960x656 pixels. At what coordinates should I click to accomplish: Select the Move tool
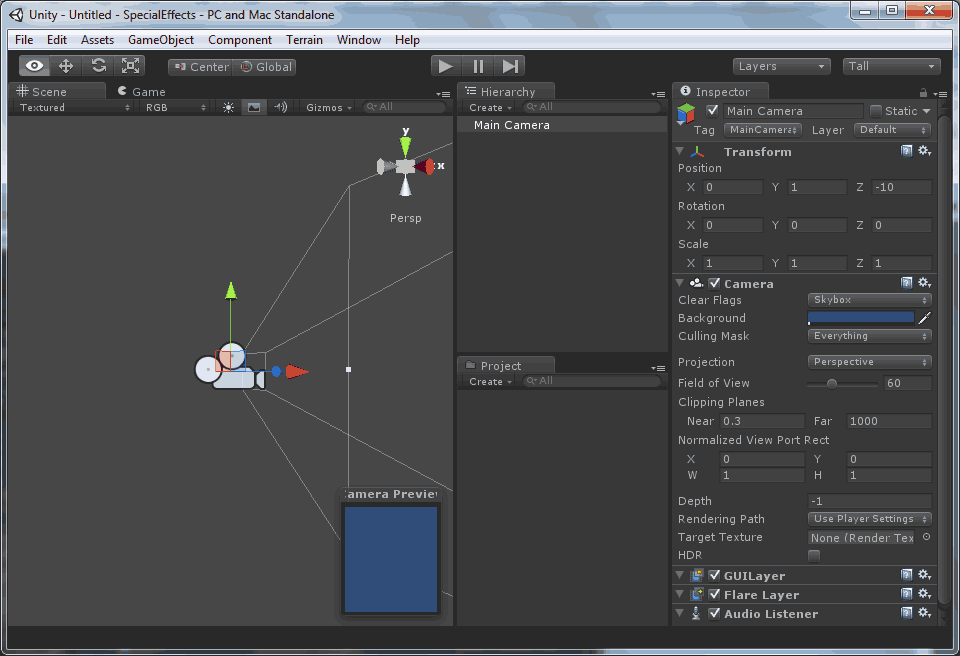(66, 66)
